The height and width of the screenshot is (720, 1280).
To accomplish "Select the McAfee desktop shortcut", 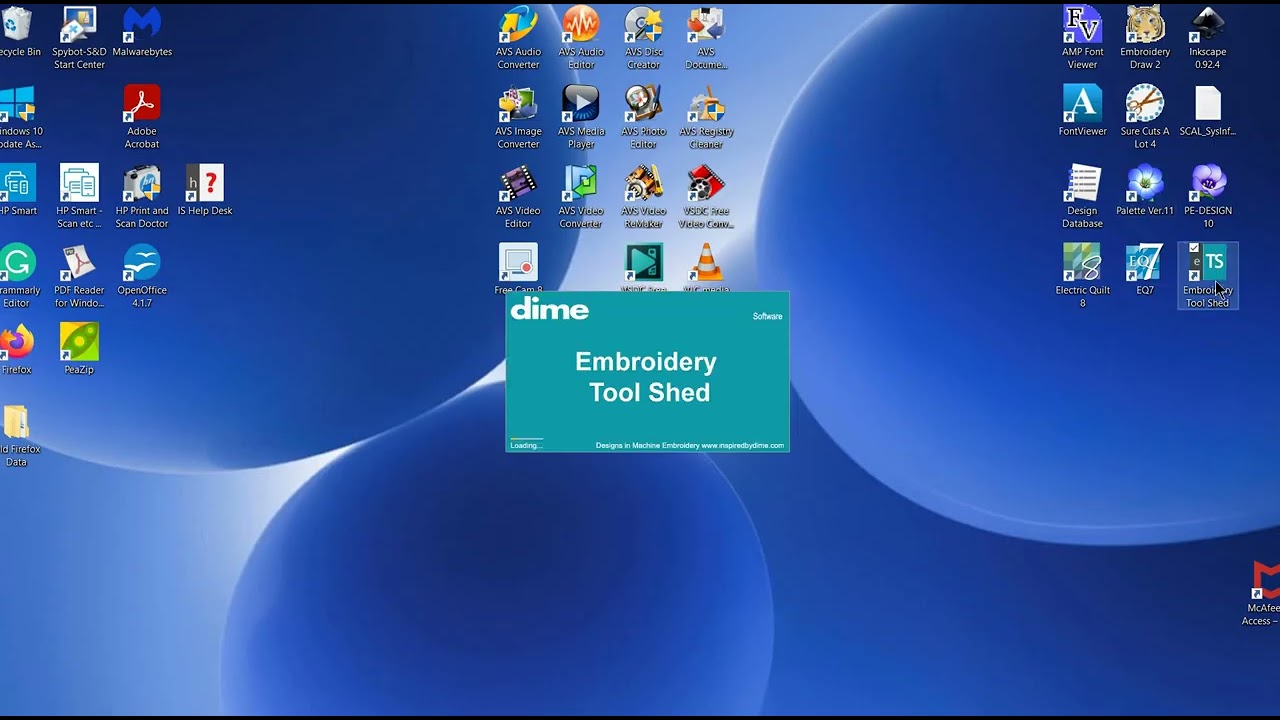I will pyautogui.click(x=1262, y=594).
